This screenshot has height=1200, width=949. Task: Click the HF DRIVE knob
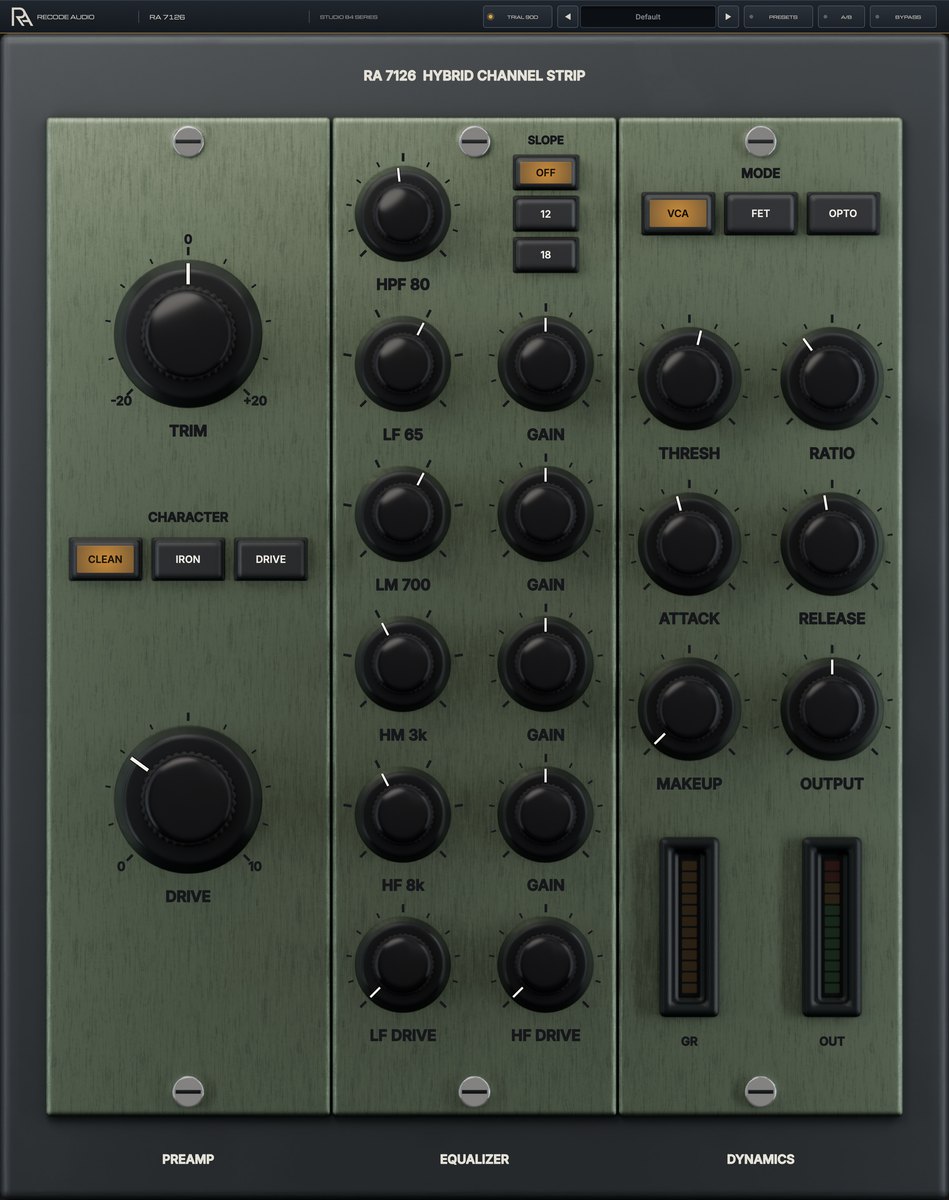point(546,964)
